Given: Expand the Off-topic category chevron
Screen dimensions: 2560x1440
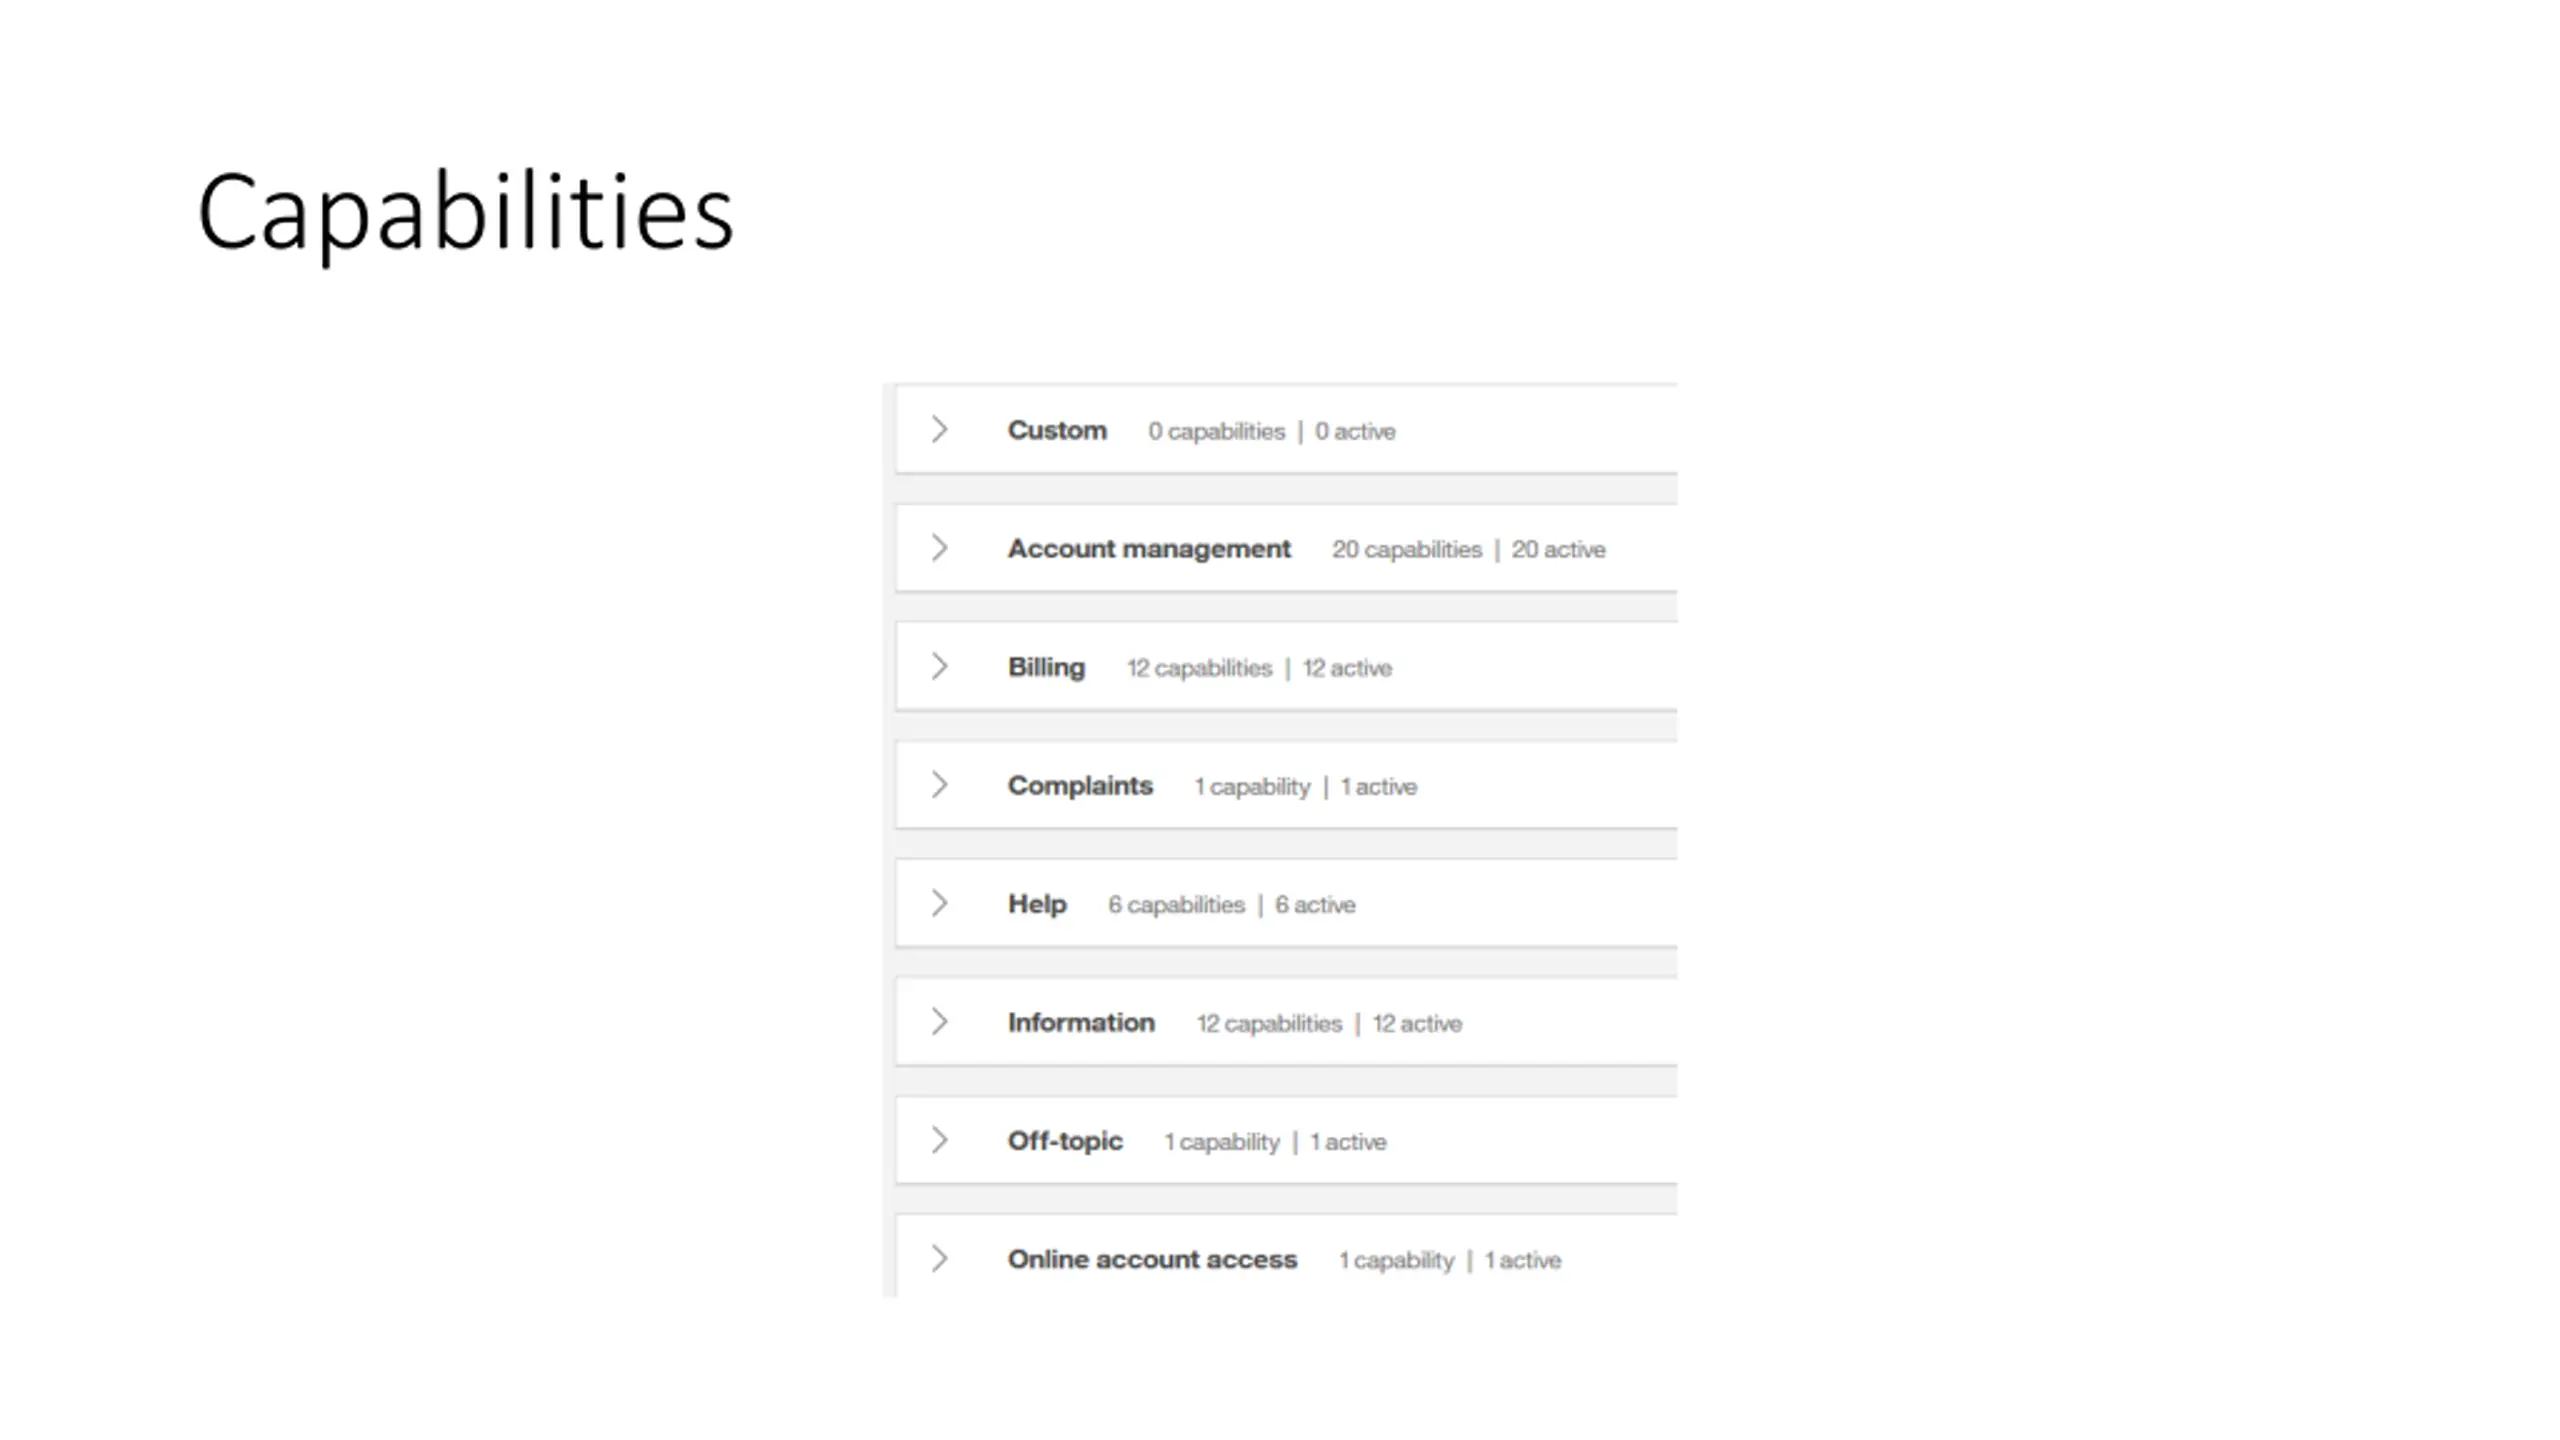Looking at the screenshot, I should click(939, 1140).
